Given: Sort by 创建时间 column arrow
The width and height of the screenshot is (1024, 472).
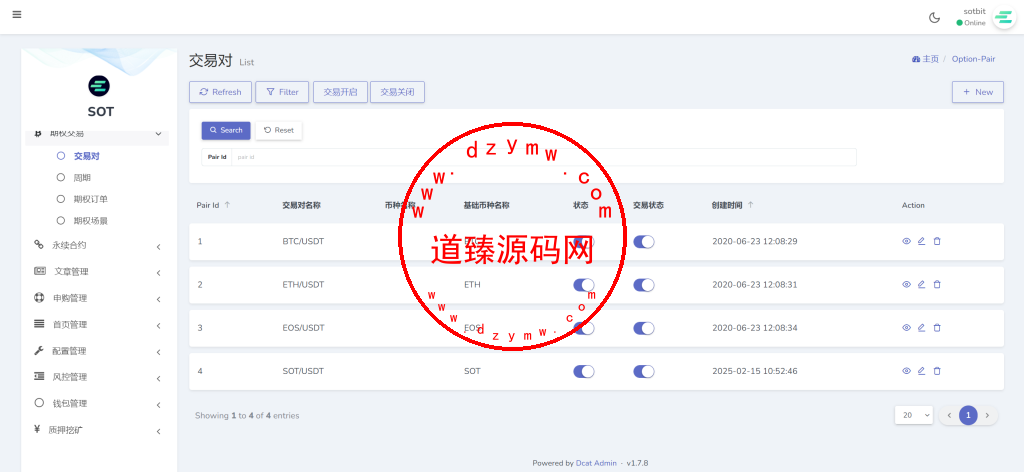Looking at the screenshot, I should 750,204.
